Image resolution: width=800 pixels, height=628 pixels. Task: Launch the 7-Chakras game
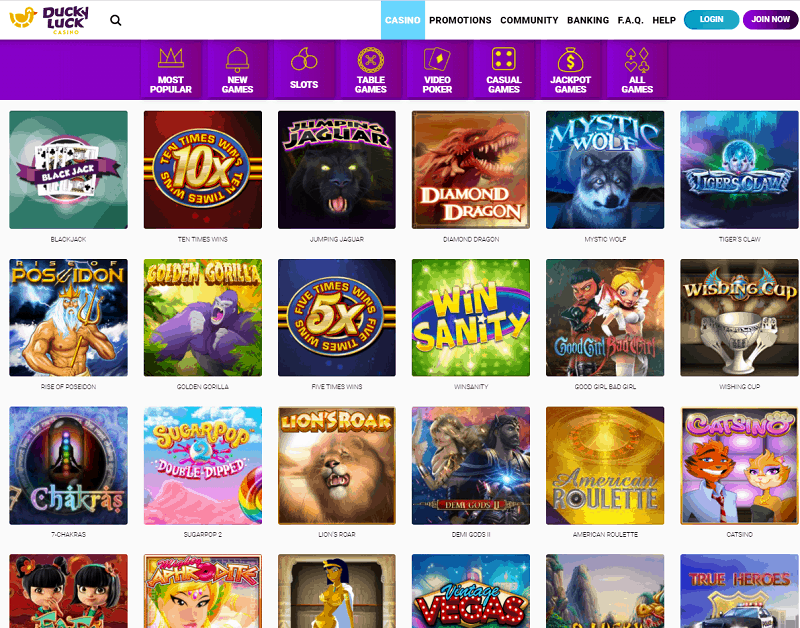(68, 466)
